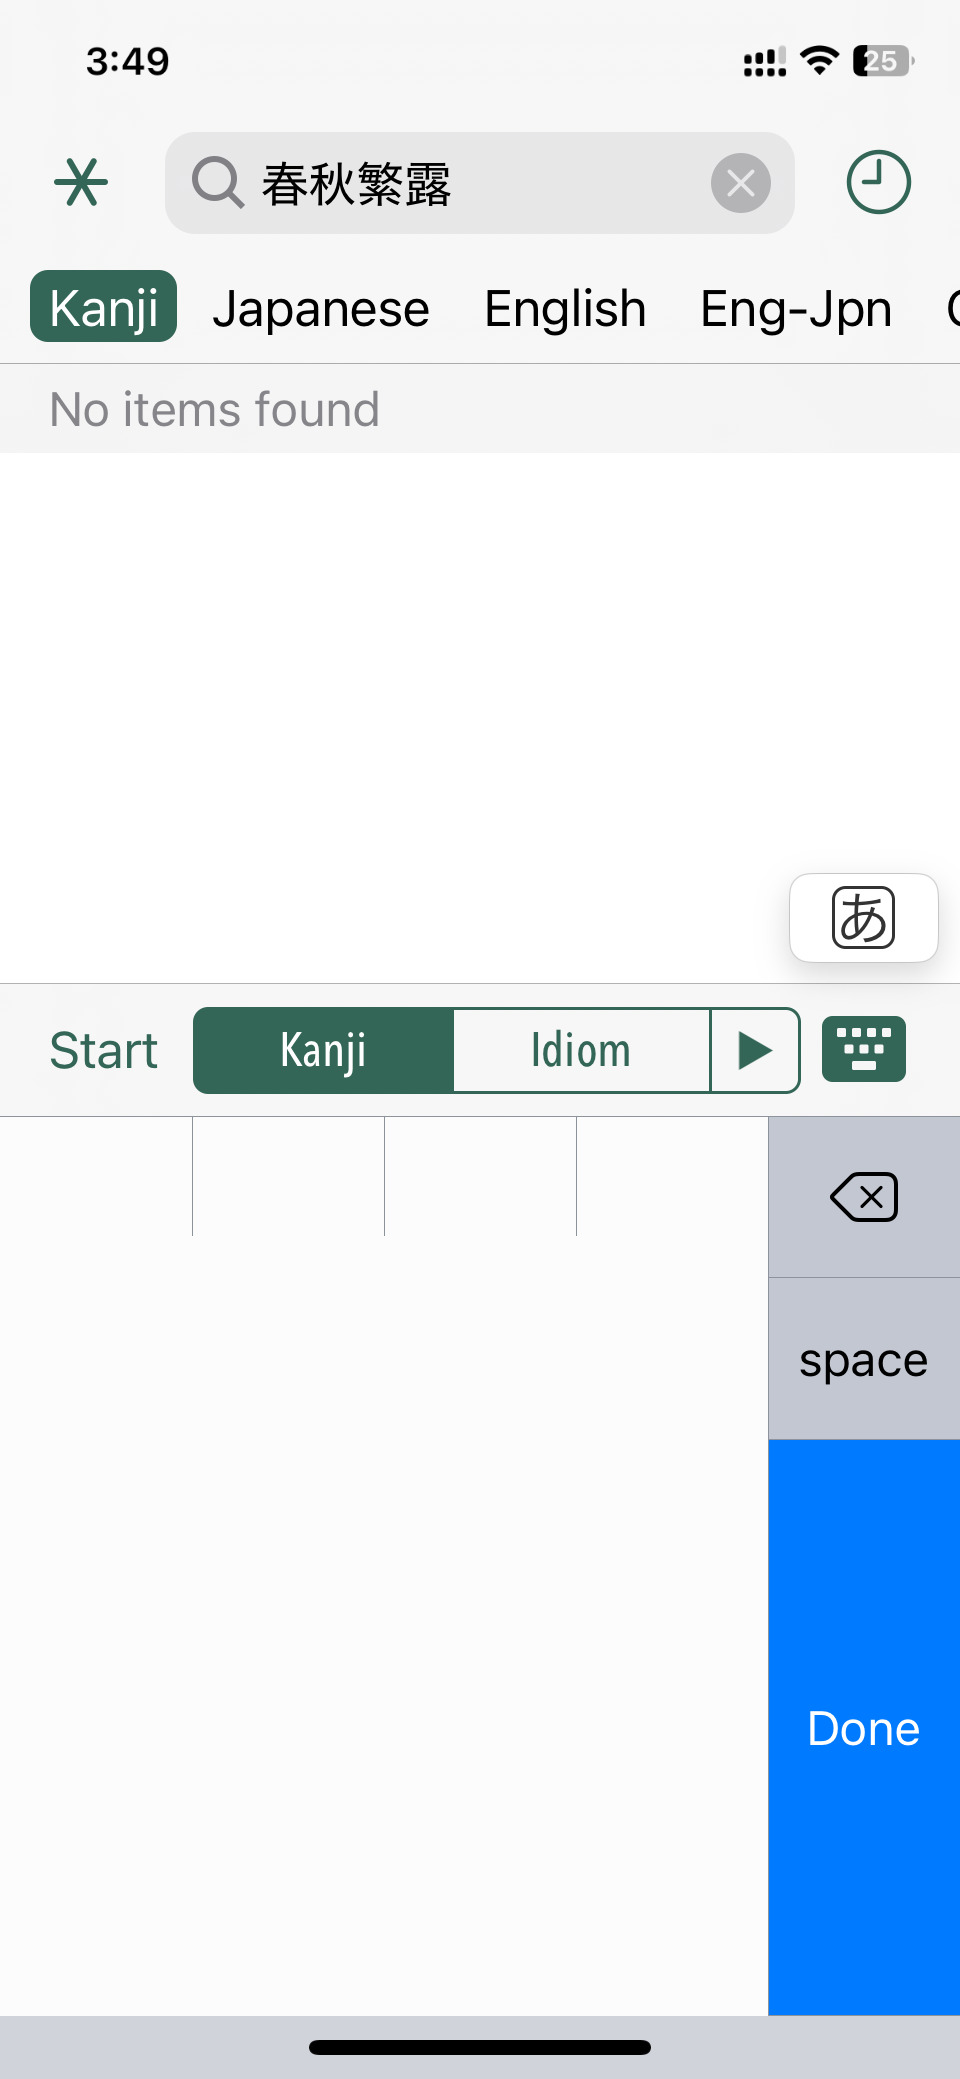
Task: Select the Kanji dictionary tab
Action: (104, 306)
